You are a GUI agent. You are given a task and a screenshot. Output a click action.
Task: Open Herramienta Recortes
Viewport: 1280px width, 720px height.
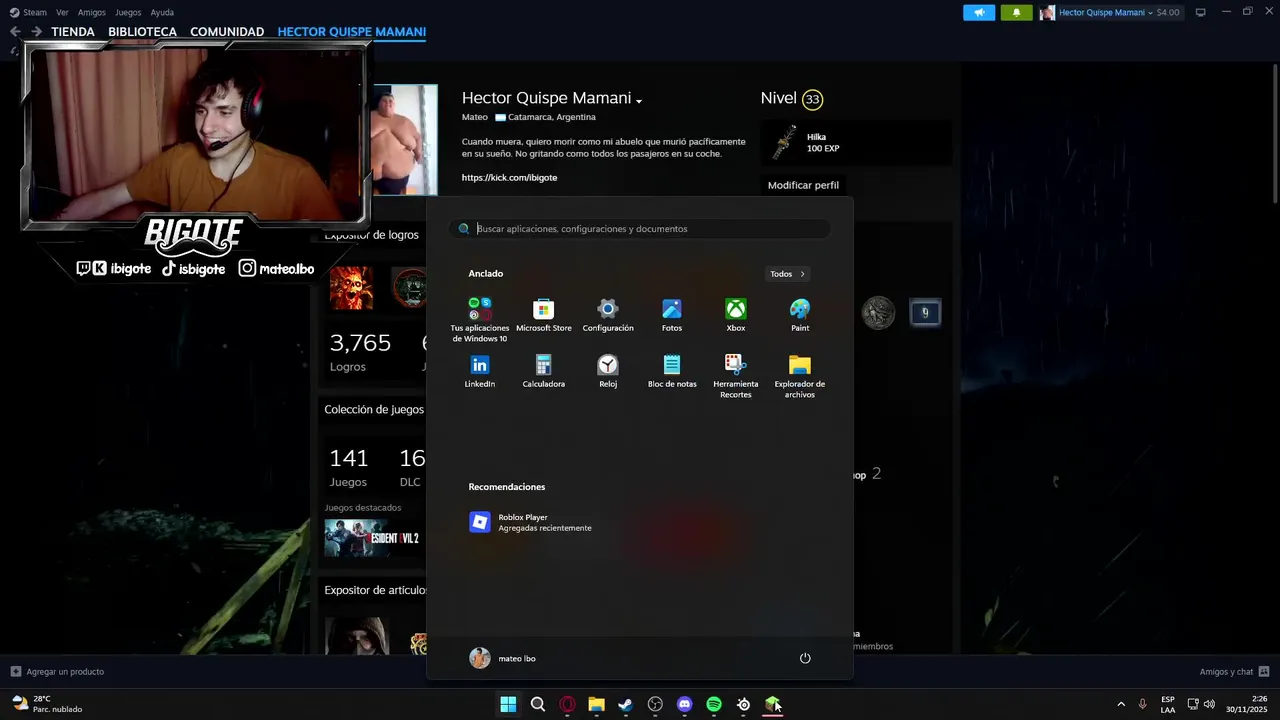tap(736, 376)
